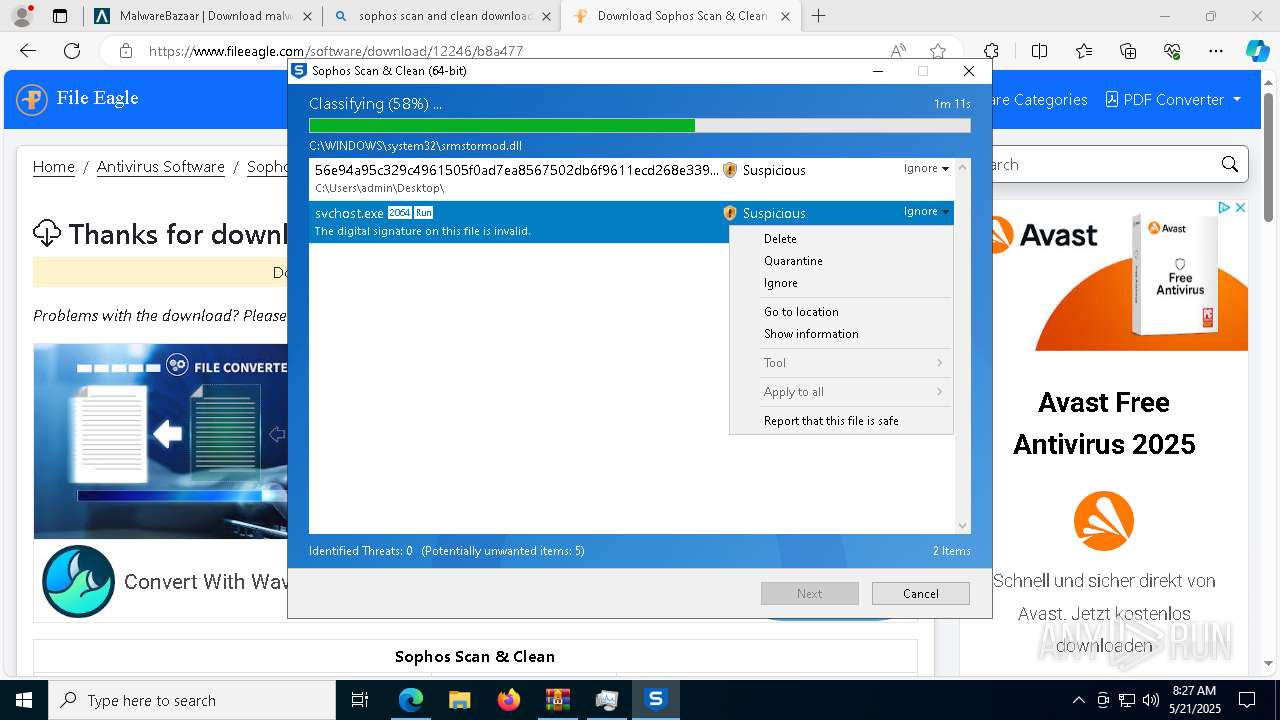1280x720 pixels.
Task: Switch to sophos scan and clean search tab
Action: (444, 16)
